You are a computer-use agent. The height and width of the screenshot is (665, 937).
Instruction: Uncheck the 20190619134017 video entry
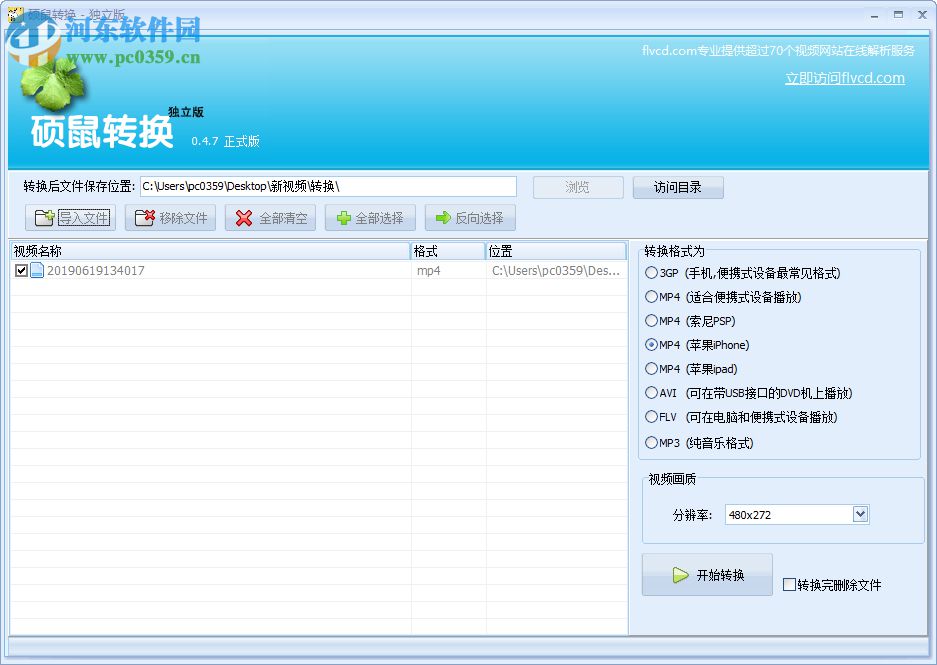(x=22, y=269)
